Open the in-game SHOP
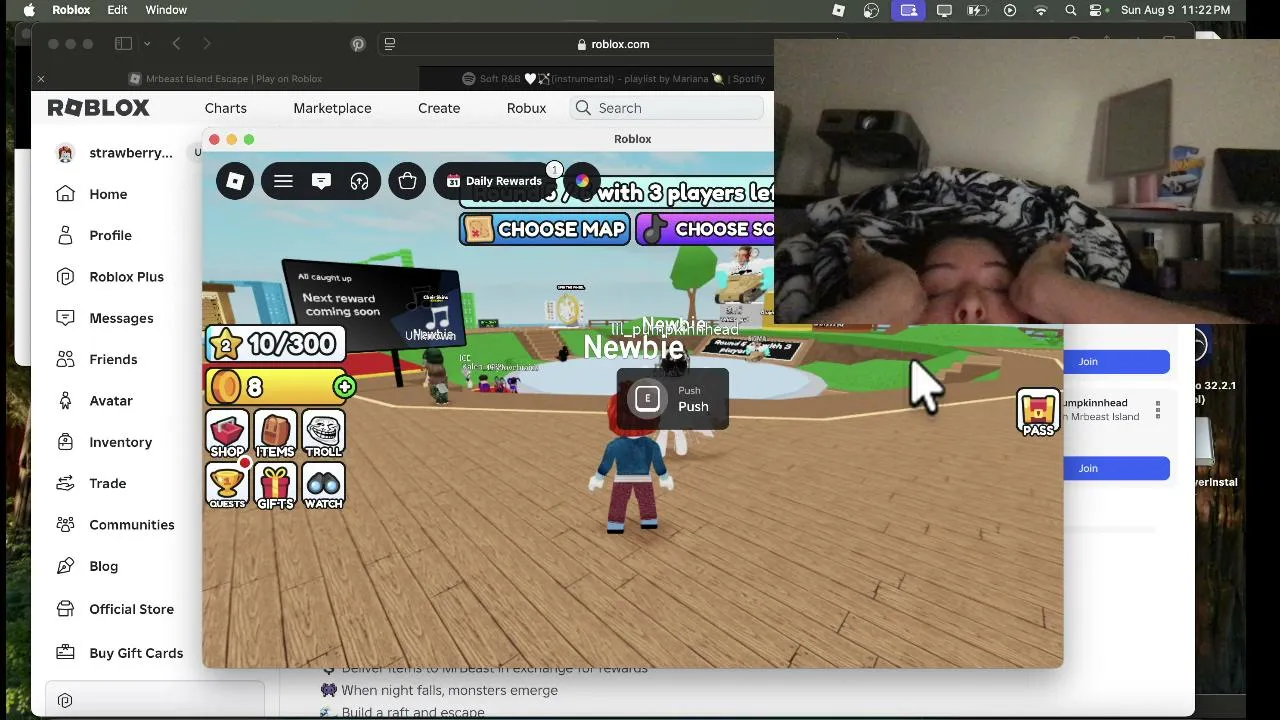The width and height of the screenshot is (1280, 720). (x=227, y=434)
